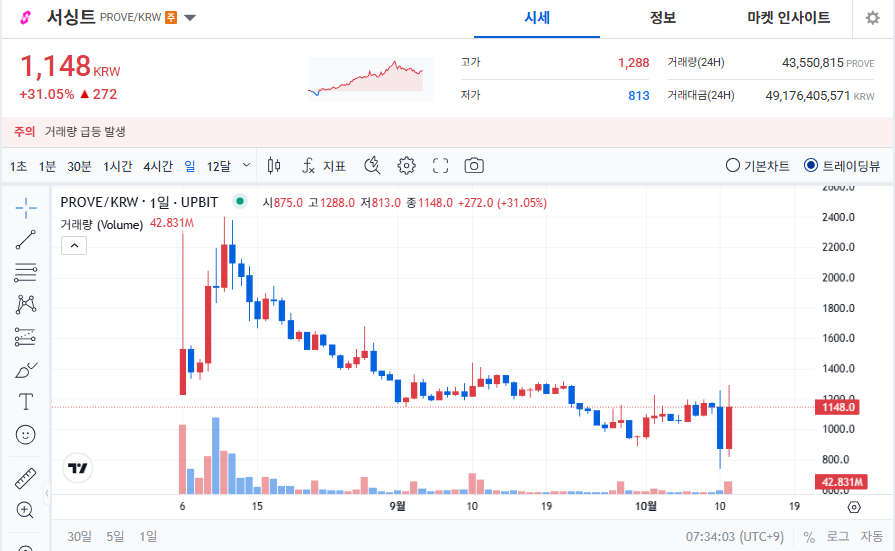895x551 pixels.
Task: Click the 42.831M volume axis label
Action: pyautogui.click(x=841, y=482)
